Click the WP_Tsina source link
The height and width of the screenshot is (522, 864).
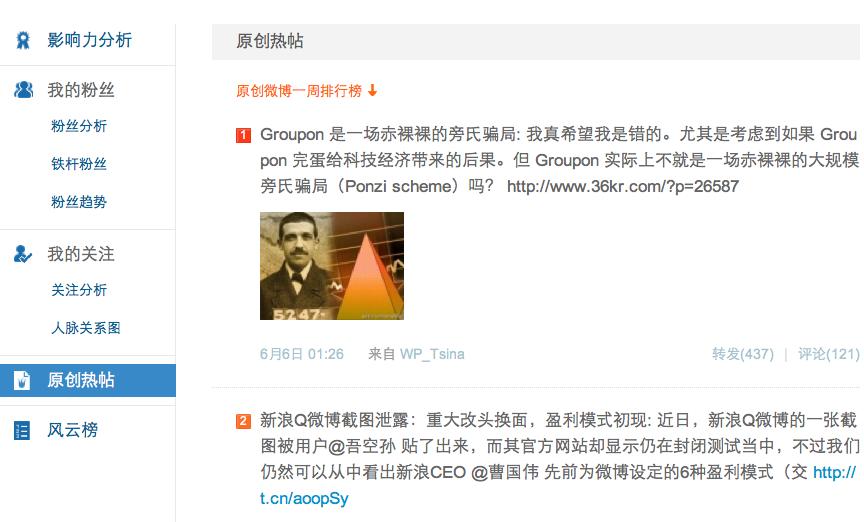(x=432, y=354)
